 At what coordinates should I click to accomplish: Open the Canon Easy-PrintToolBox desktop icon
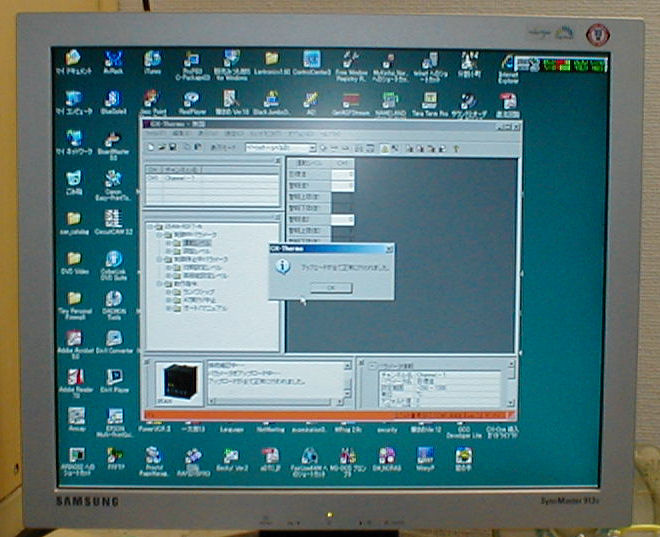113,186
